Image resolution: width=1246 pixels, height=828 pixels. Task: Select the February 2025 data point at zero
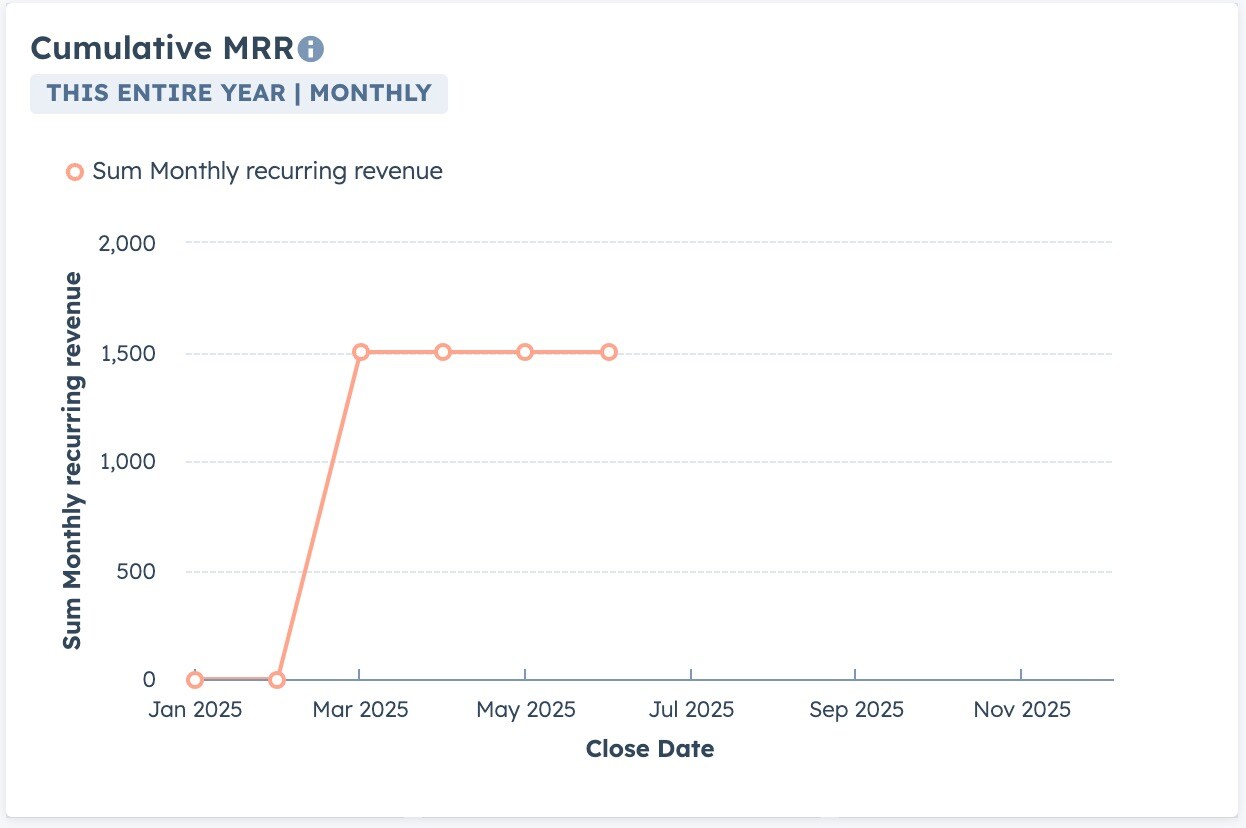[x=277, y=680]
